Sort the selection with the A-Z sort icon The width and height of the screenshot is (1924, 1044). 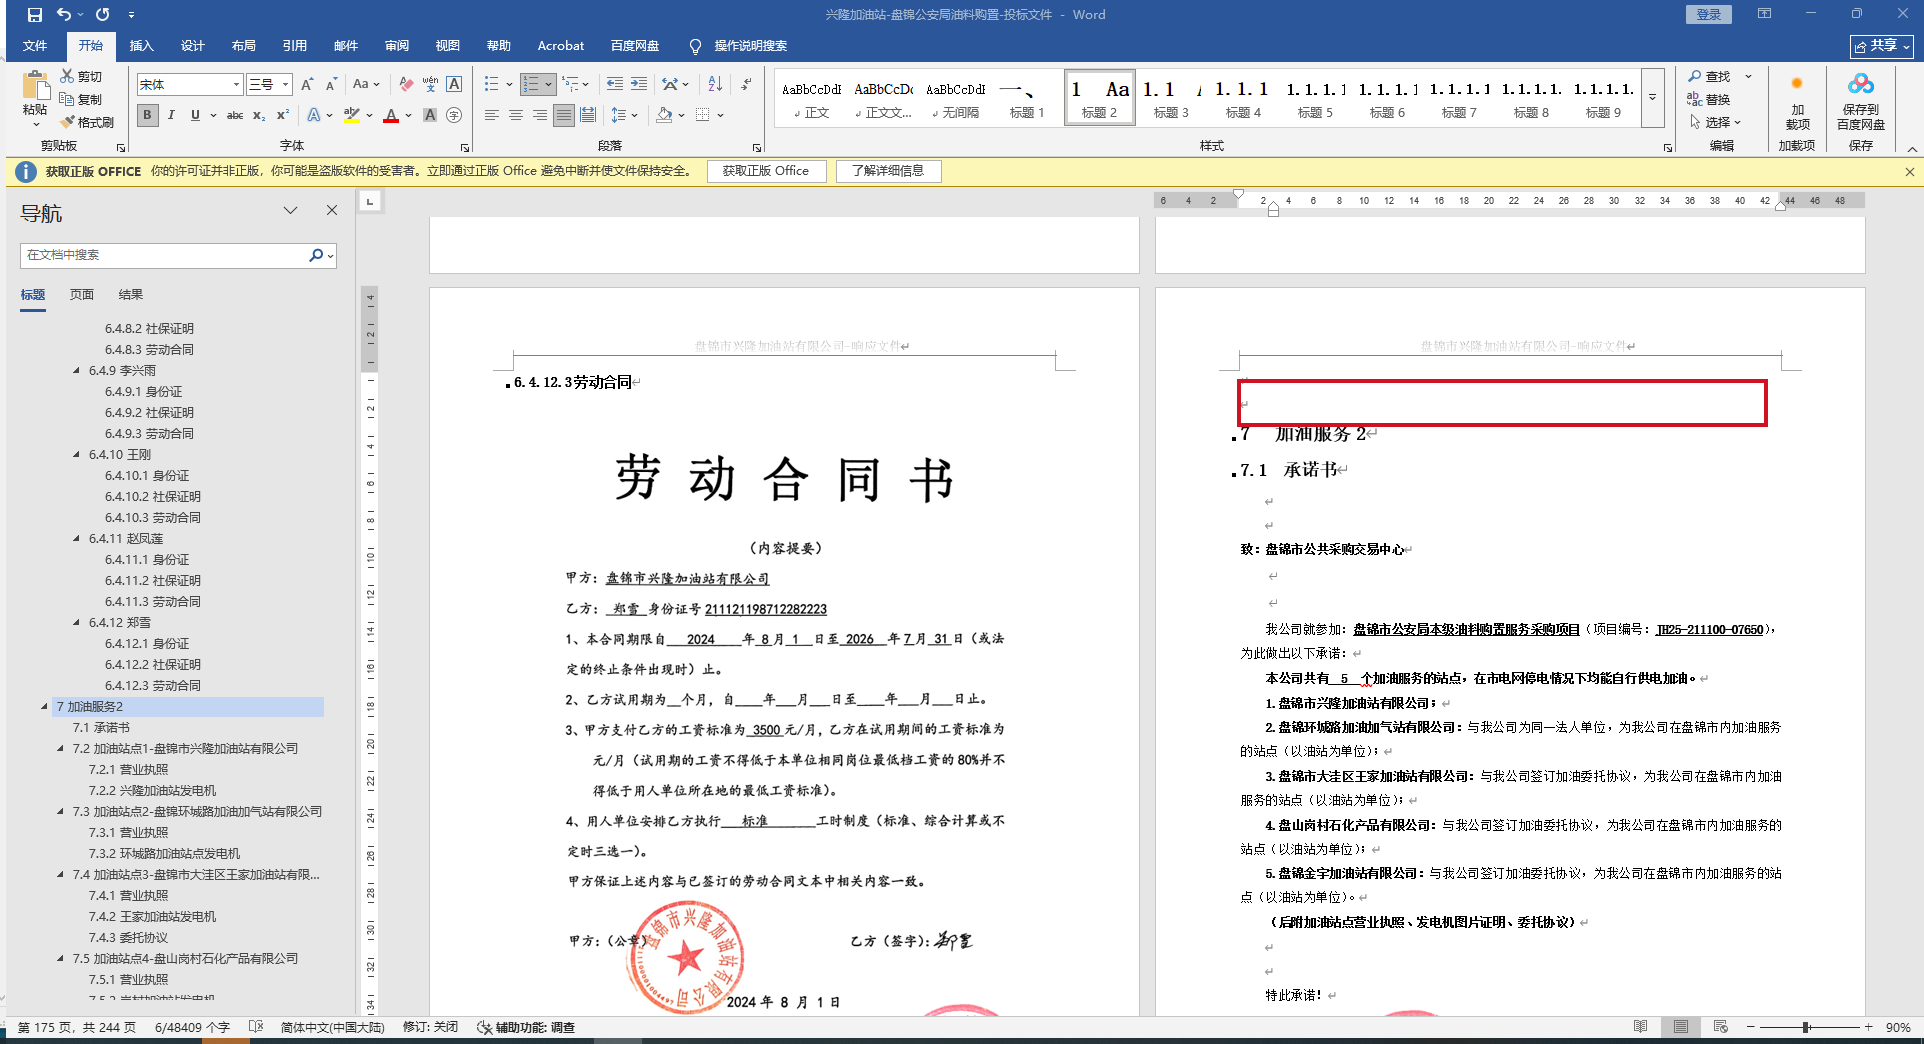pyautogui.click(x=715, y=85)
